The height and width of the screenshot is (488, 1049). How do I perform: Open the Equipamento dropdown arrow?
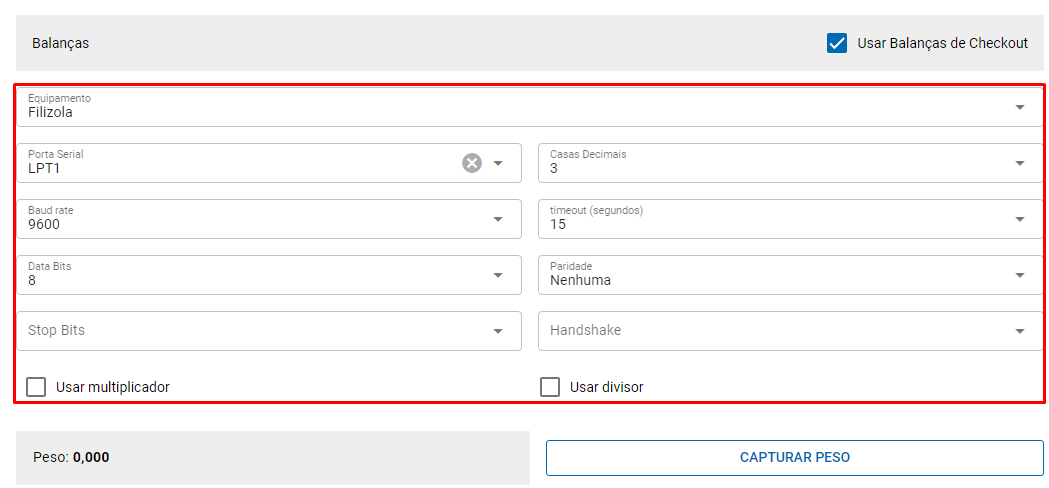click(x=1019, y=107)
